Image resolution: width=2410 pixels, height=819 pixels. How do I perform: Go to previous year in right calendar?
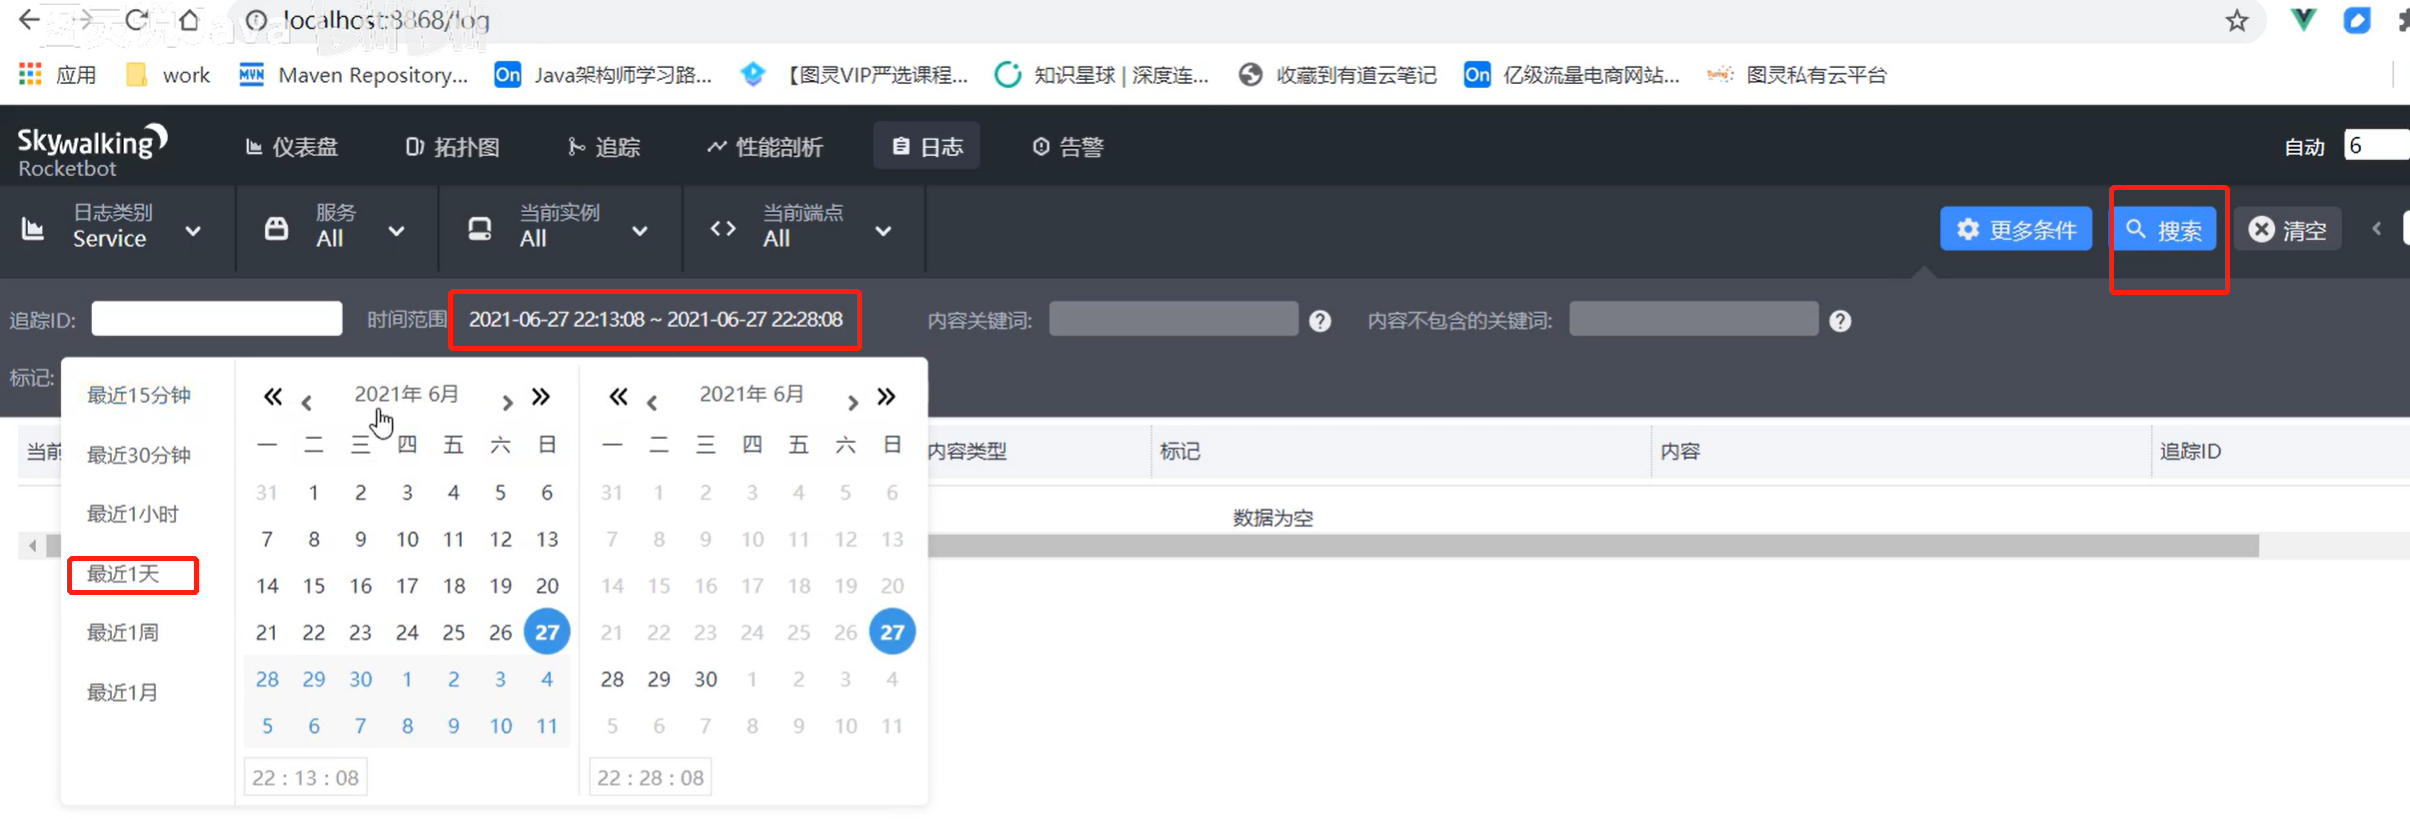coord(618,397)
